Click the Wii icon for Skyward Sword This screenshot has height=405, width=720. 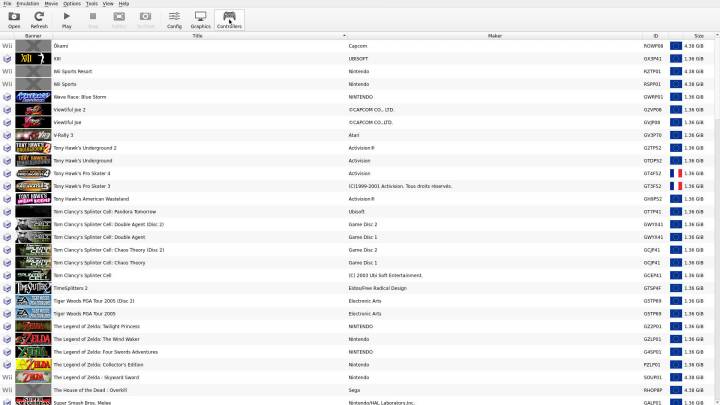point(7,377)
